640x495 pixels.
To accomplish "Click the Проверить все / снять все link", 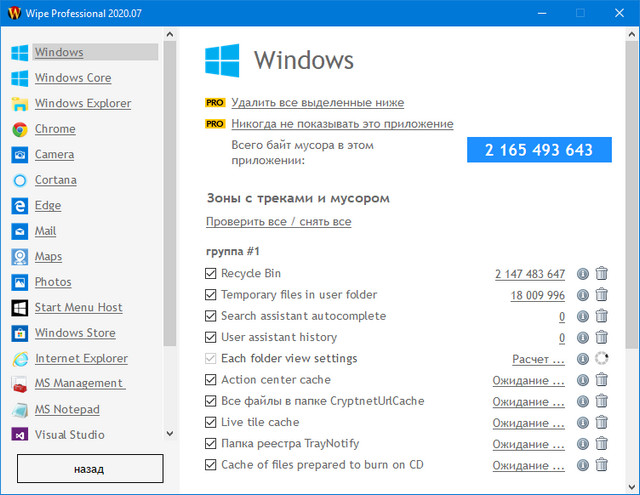I will coord(278,222).
